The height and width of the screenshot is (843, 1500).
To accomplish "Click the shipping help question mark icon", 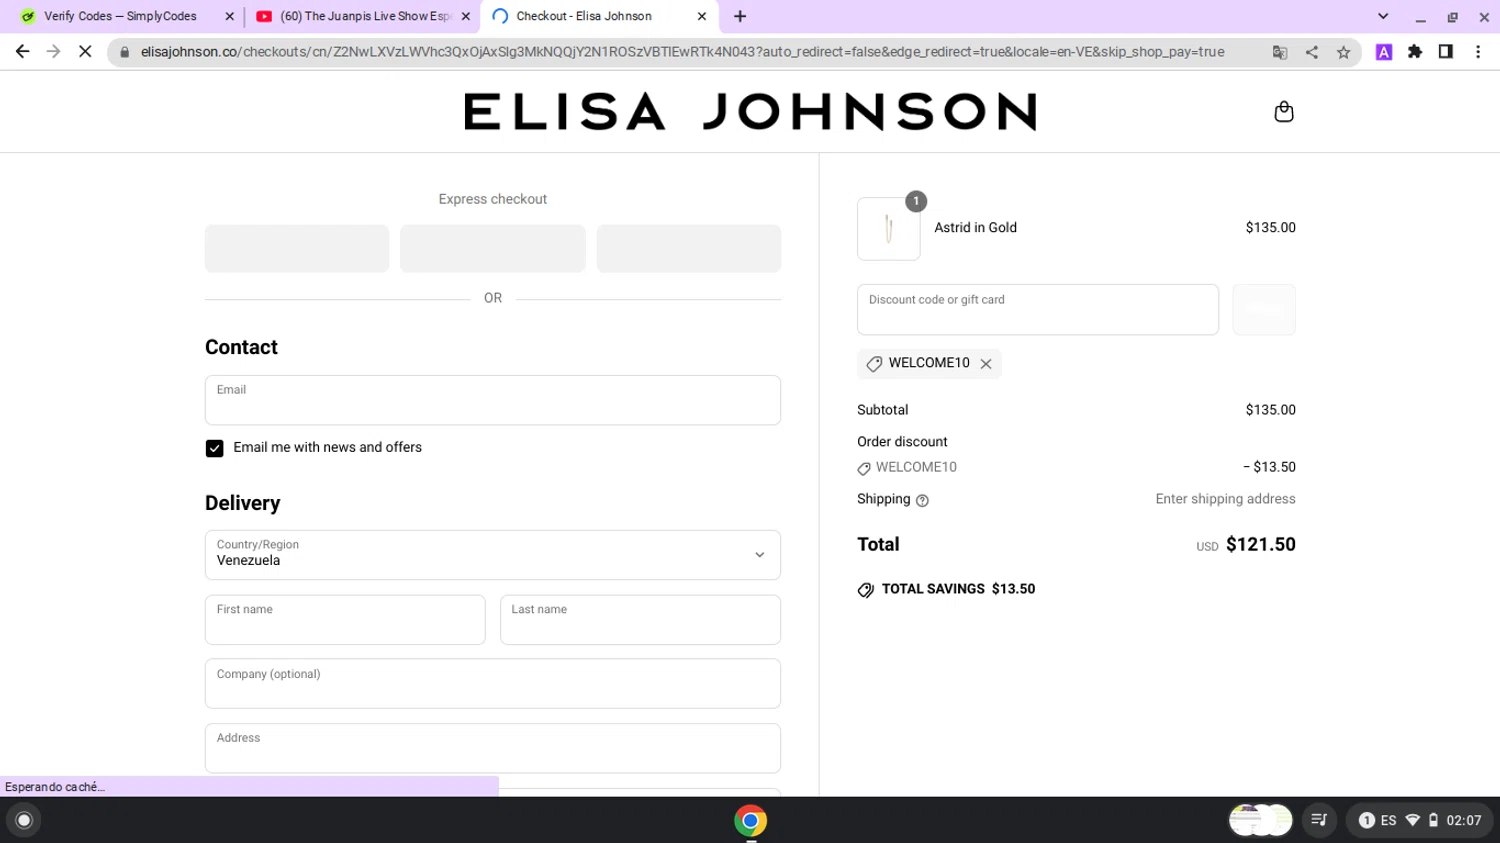I will coord(922,500).
